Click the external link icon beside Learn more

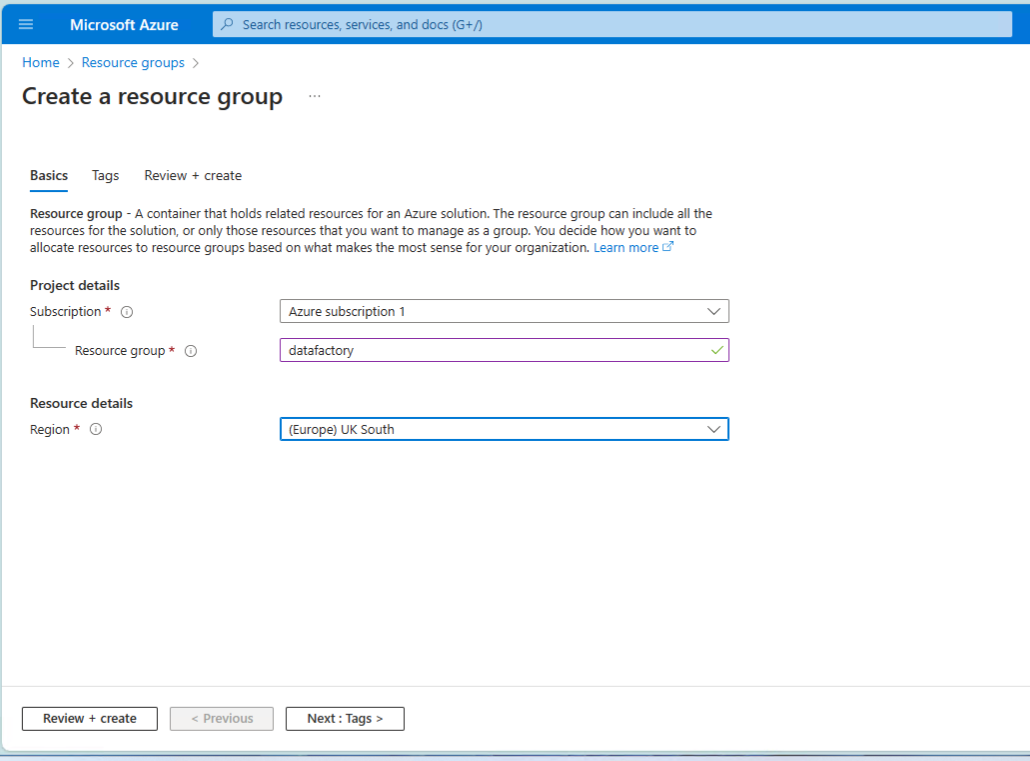pyautogui.click(x=668, y=247)
